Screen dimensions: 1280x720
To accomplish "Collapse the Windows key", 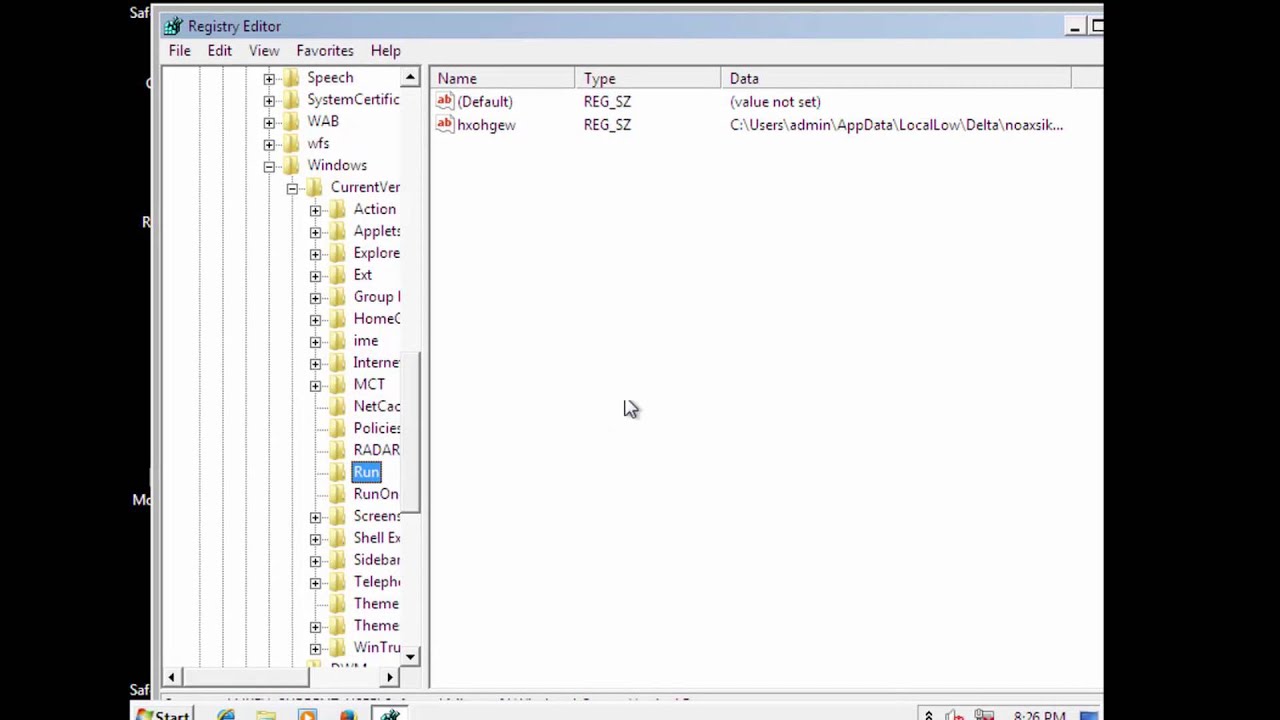I will point(269,166).
